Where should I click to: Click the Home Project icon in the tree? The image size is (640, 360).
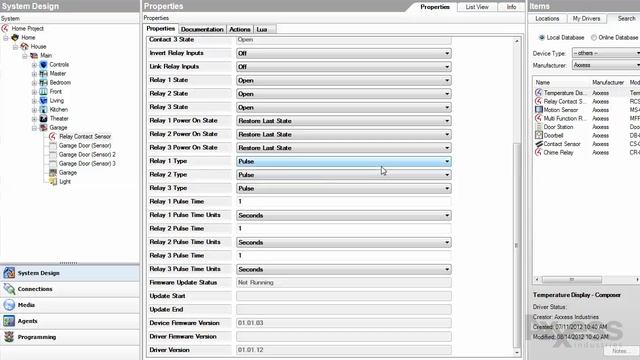pos(5,28)
